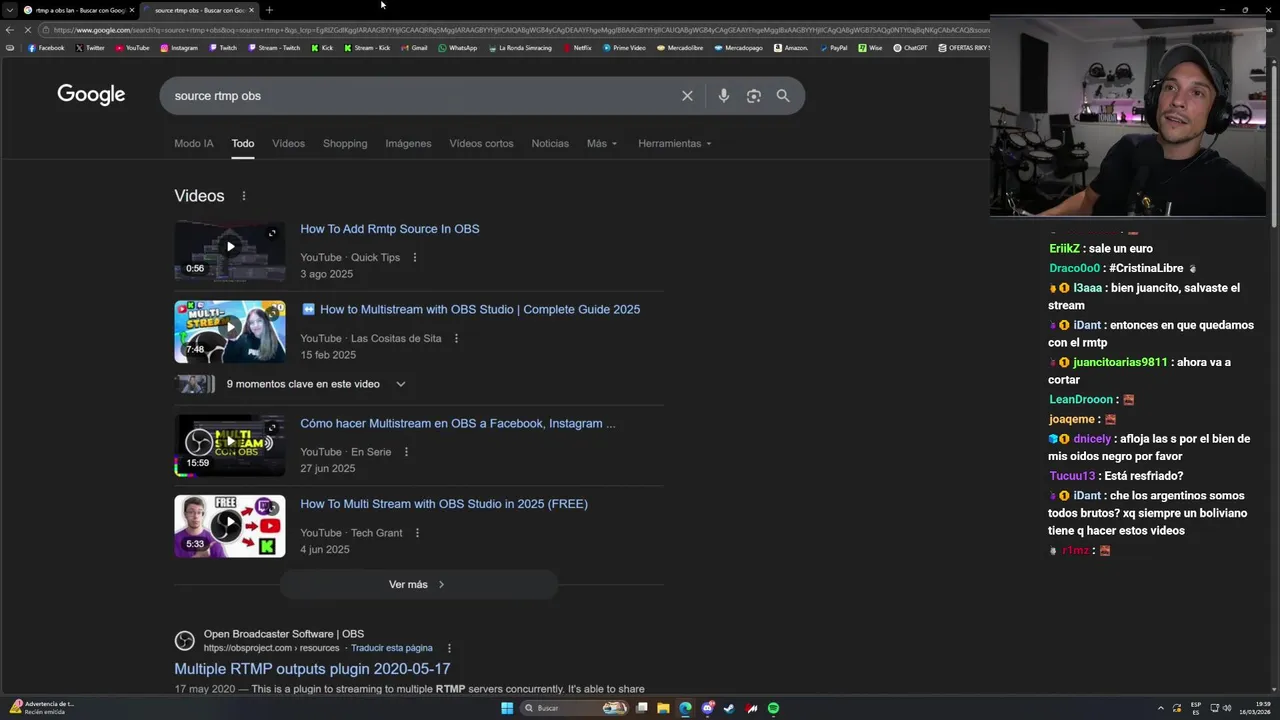
Task: Open PayPal bookmark
Action: point(833,48)
